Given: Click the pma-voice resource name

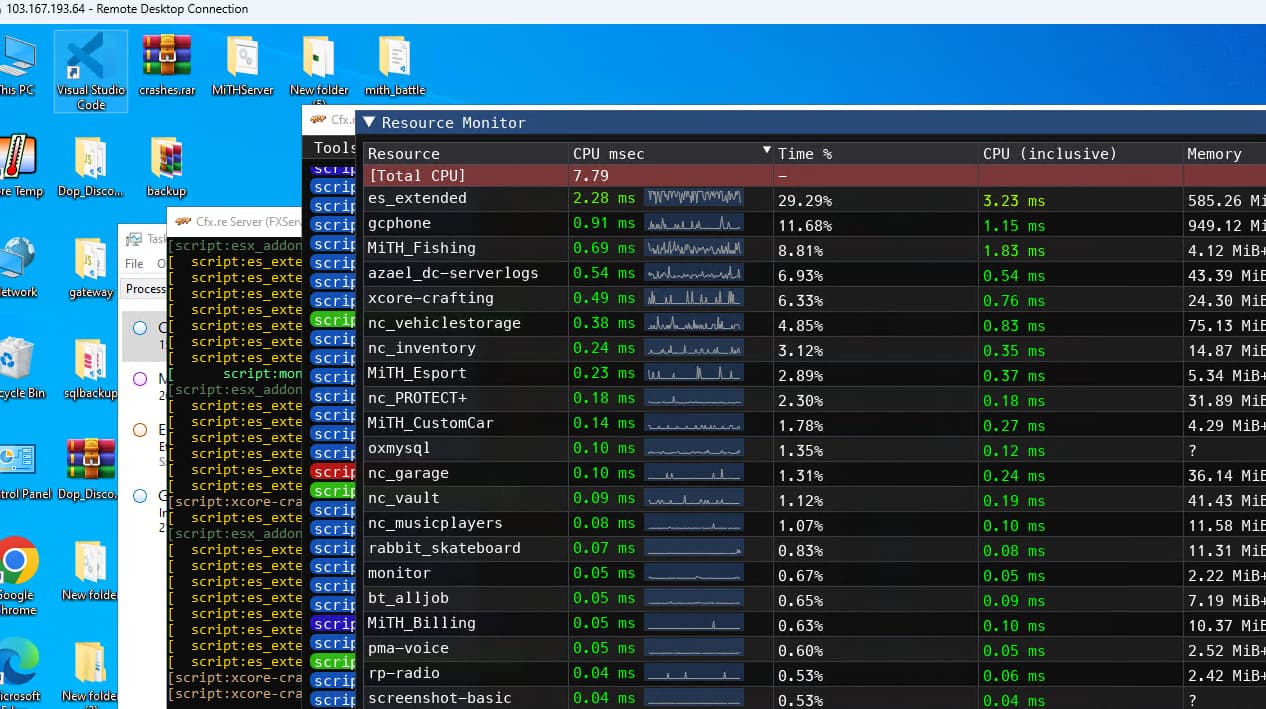Looking at the screenshot, I should coord(408,648).
